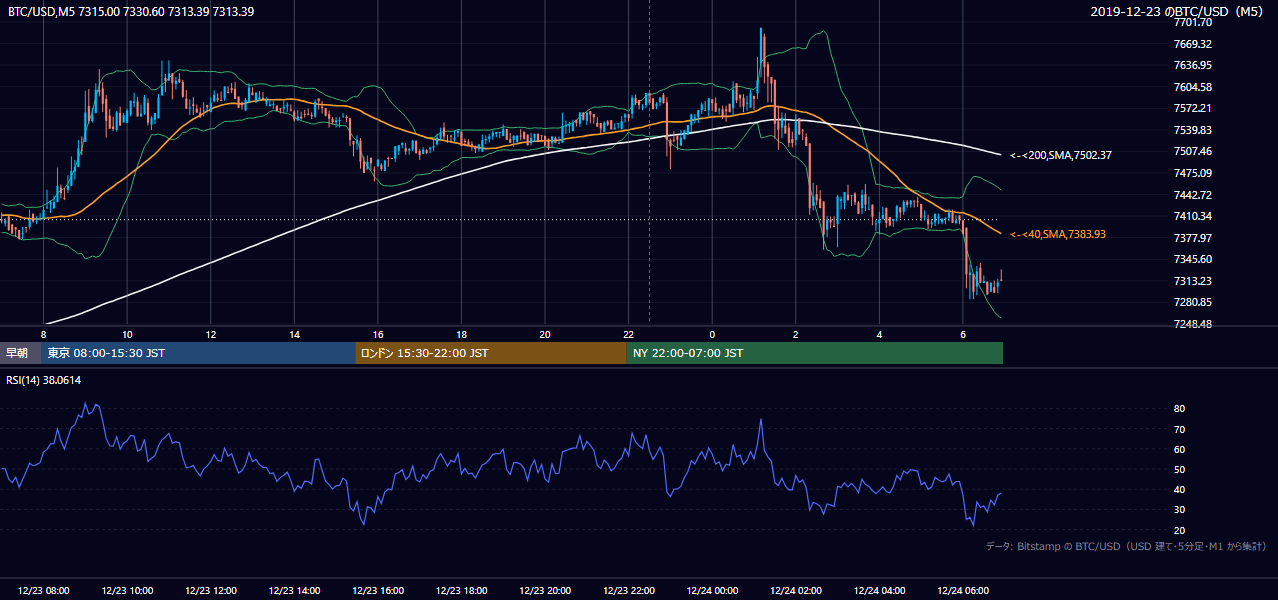Click the 7701.70 price axis label

[1192, 23]
